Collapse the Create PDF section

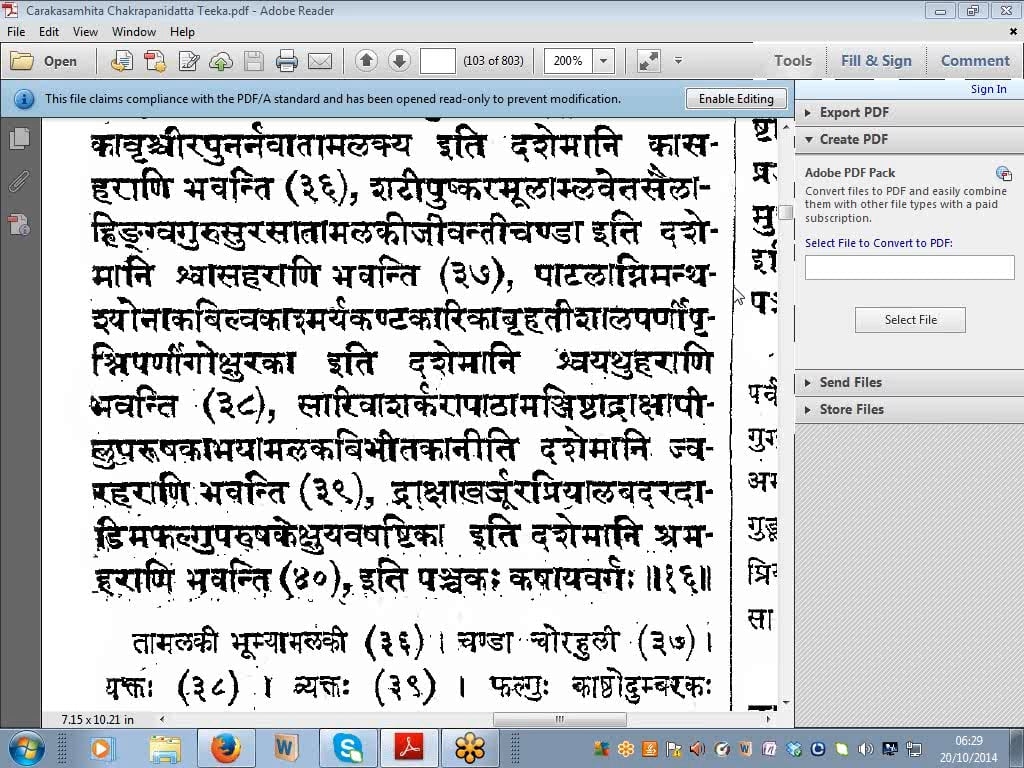click(x=853, y=139)
